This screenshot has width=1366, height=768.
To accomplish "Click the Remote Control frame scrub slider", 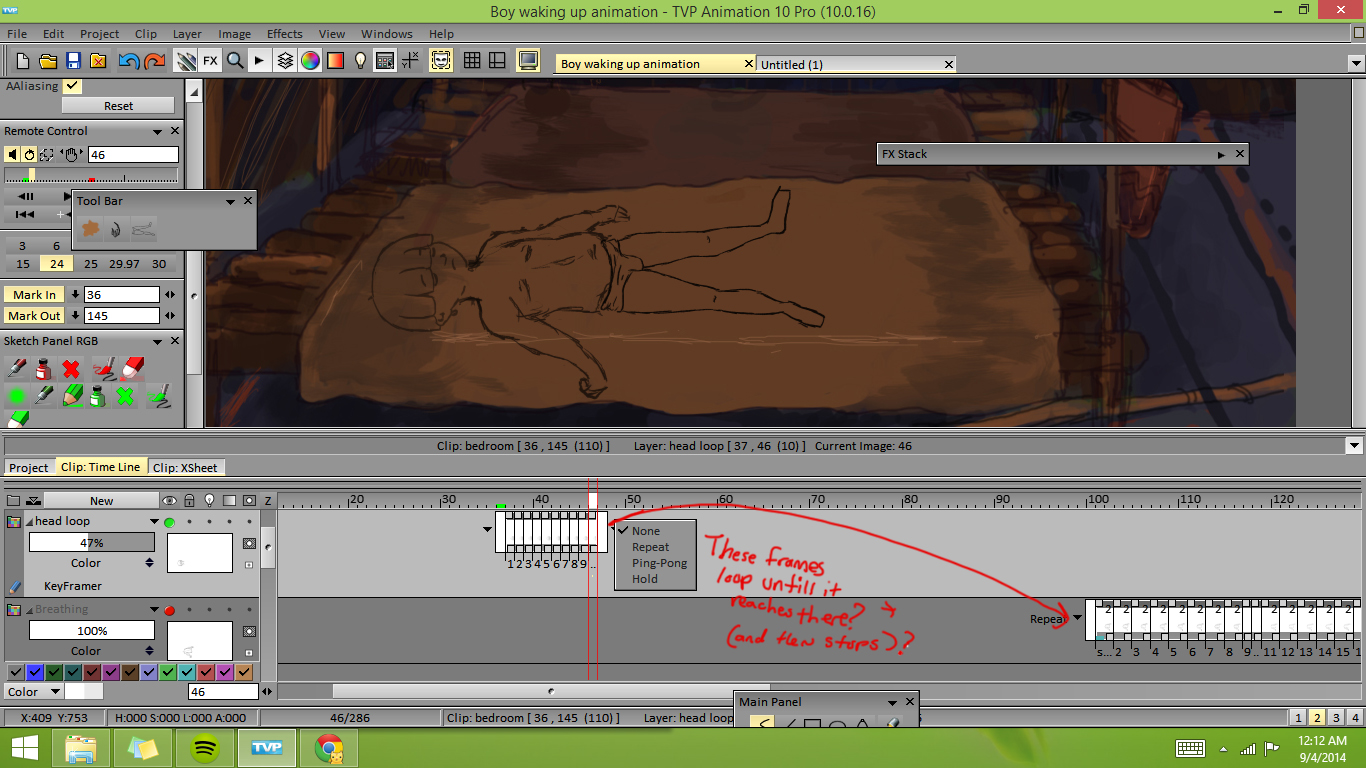I will (x=91, y=177).
